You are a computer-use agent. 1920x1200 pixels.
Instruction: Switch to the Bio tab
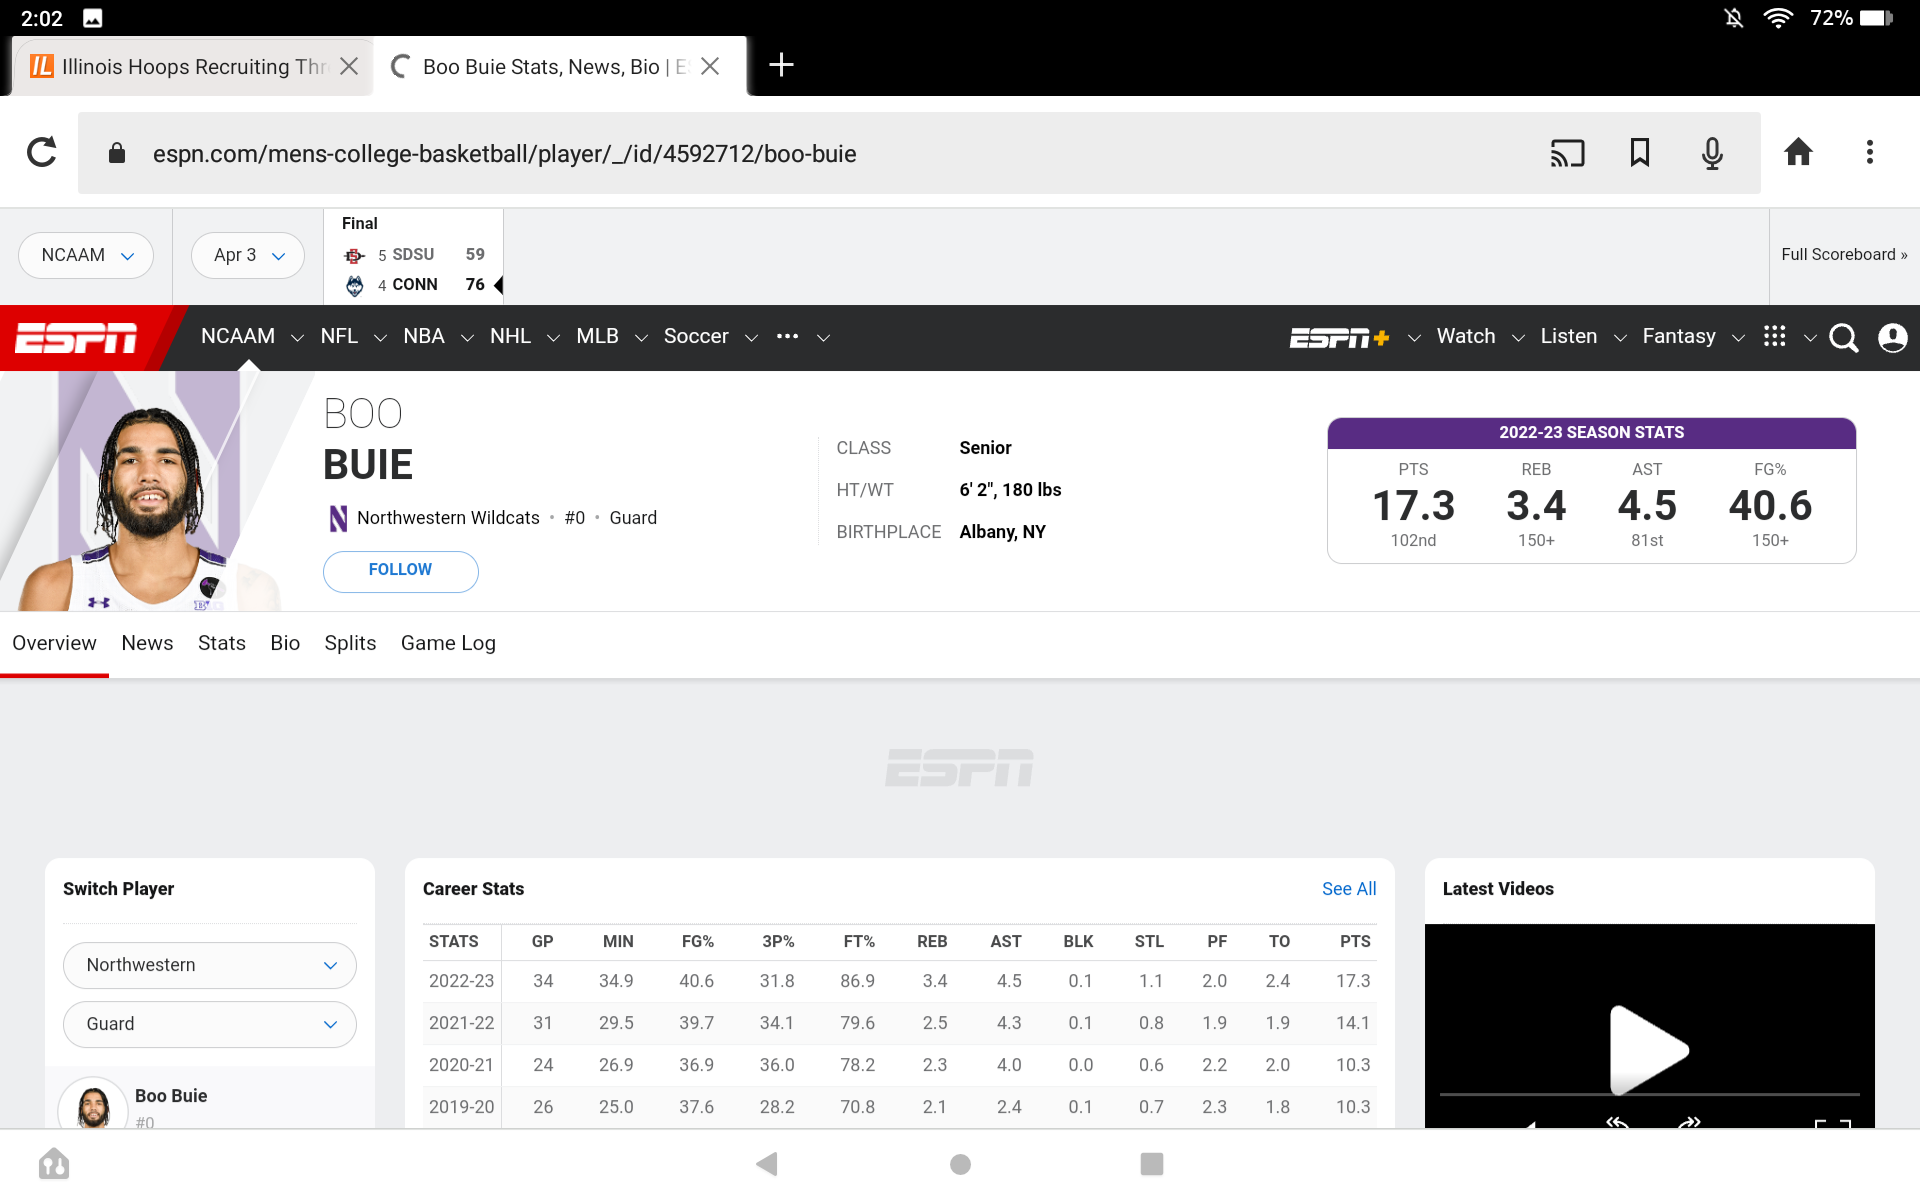tap(285, 643)
